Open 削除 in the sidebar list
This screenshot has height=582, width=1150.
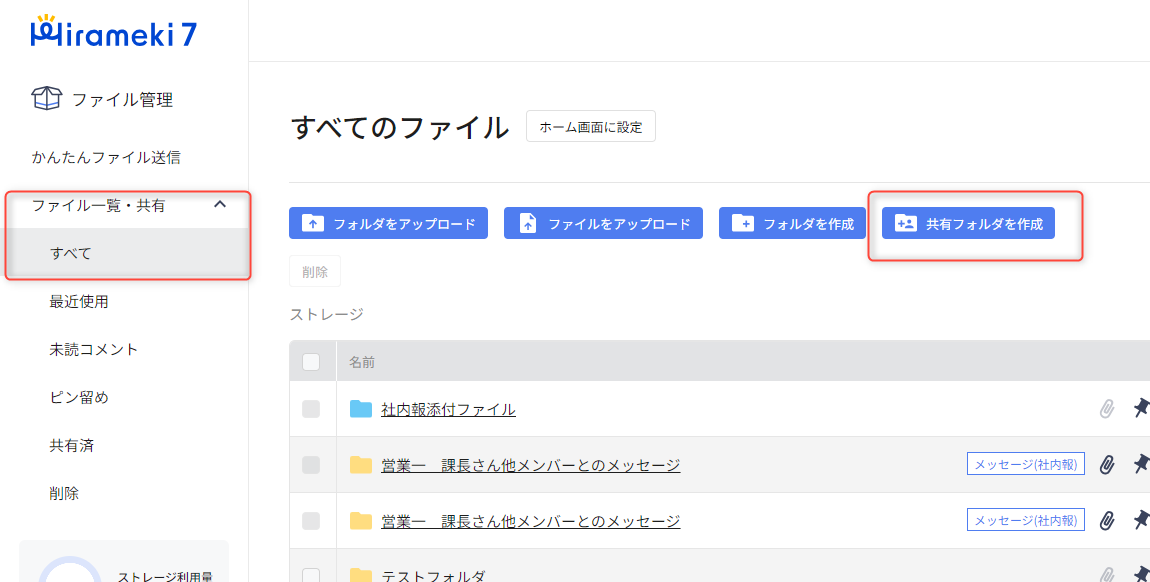click(64, 493)
